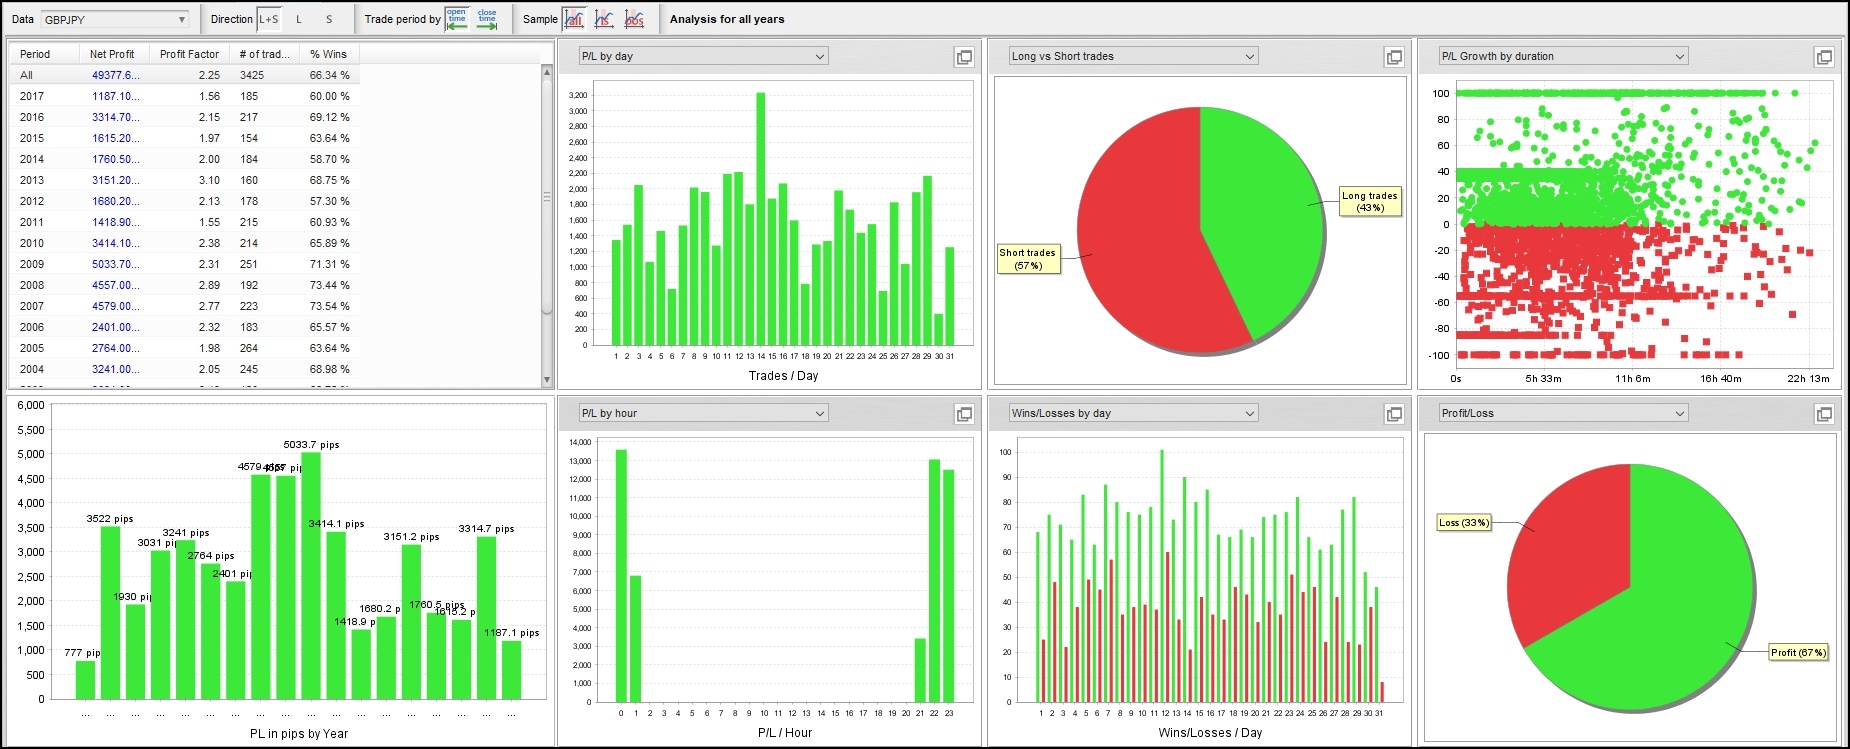Select the 2012 period row
The width and height of the screenshot is (1850, 749).
pyautogui.click(x=185, y=201)
